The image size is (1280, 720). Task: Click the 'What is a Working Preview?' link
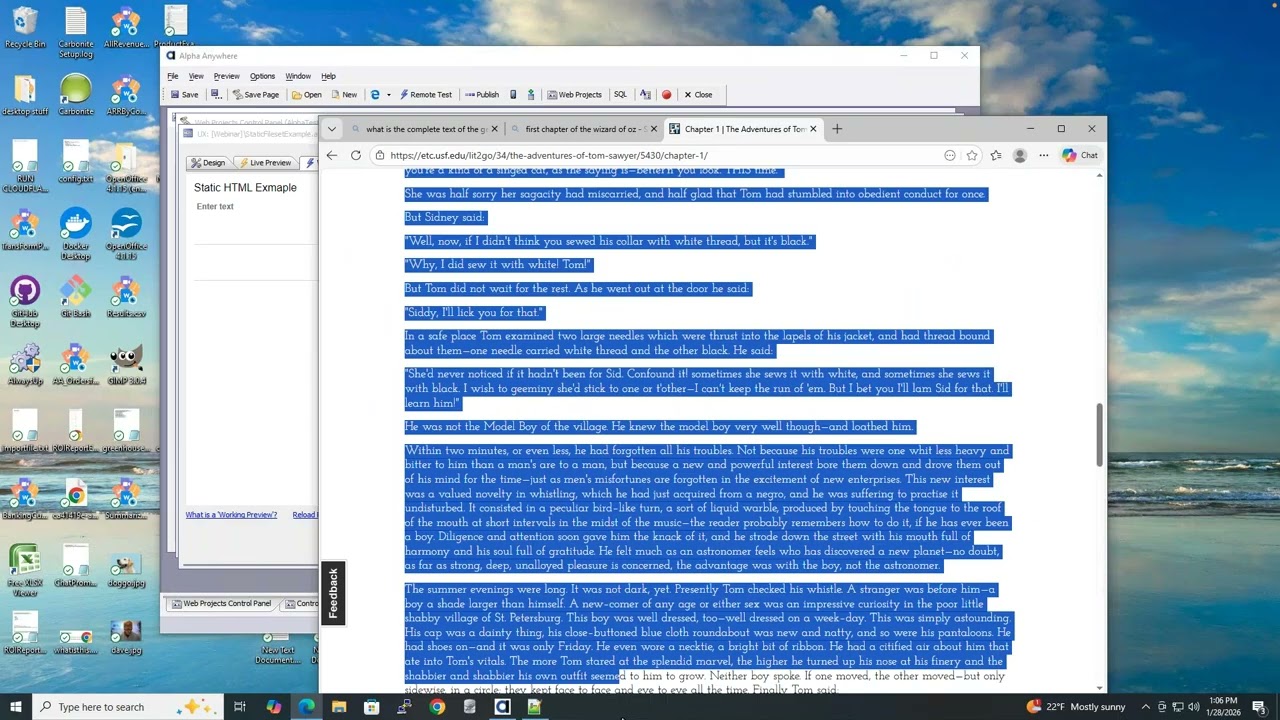click(x=231, y=515)
